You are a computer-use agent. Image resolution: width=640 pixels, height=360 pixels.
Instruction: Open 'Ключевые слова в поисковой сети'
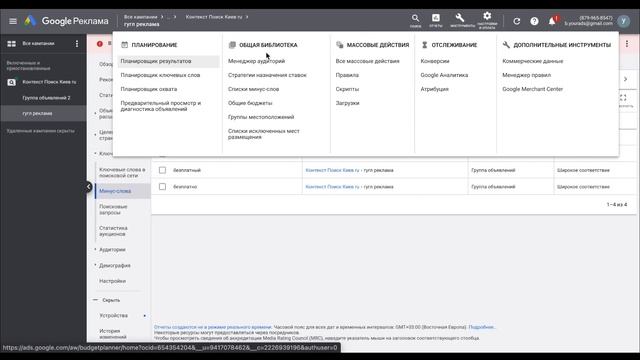(122, 172)
